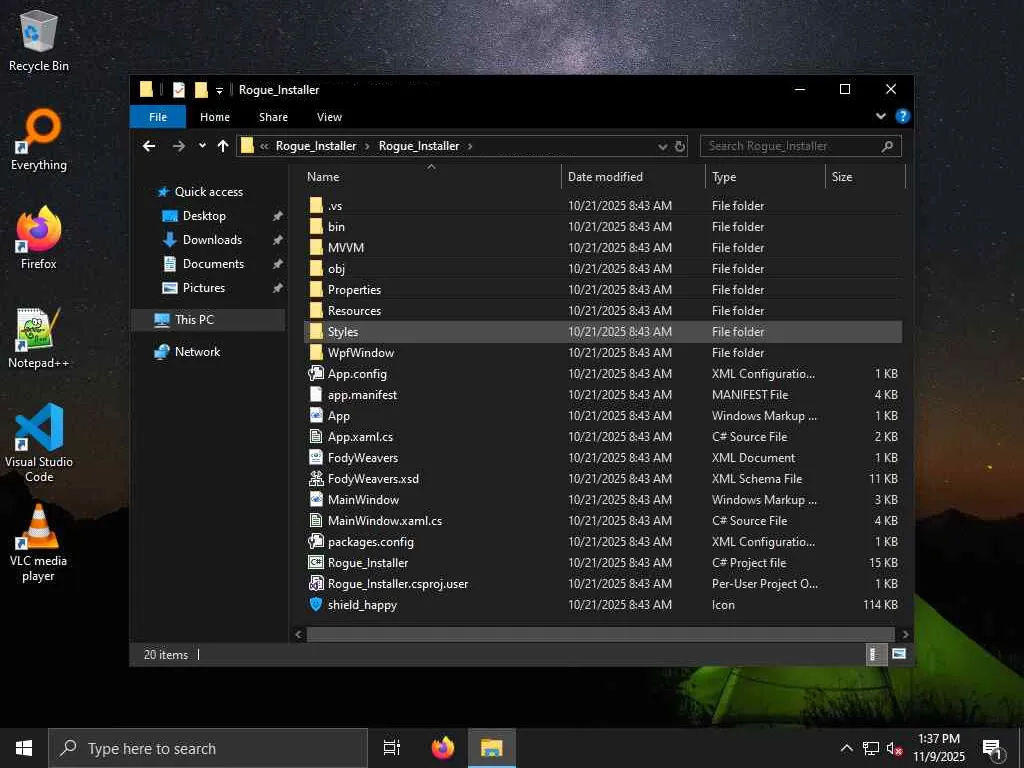Viewport: 1024px width, 768px height.
Task: Click the horizontal scrollbar right arrow
Action: coord(905,634)
